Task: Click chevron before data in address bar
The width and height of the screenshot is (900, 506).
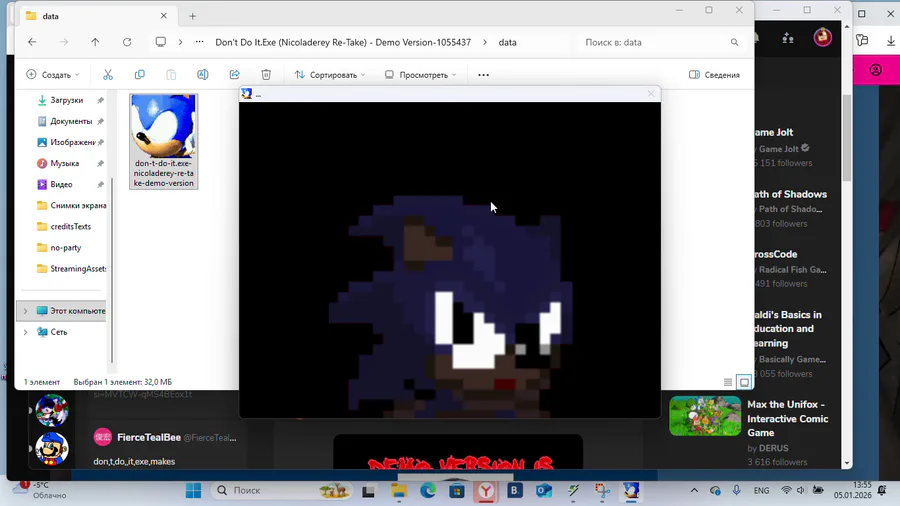Action: [484, 42]
